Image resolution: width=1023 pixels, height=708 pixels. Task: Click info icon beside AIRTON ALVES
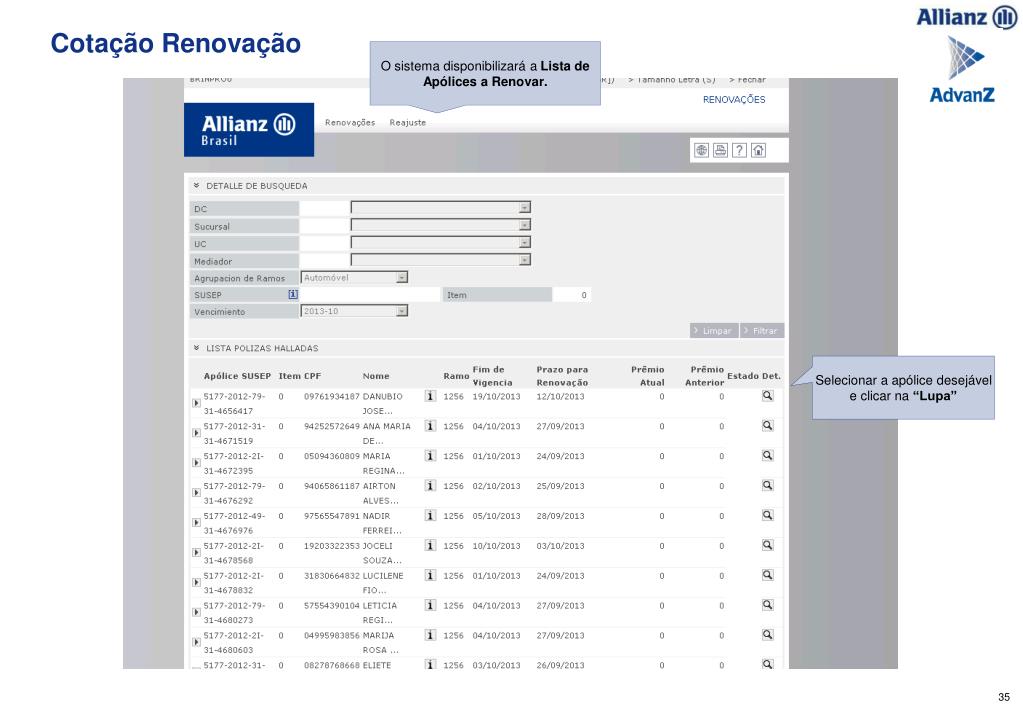430,486
